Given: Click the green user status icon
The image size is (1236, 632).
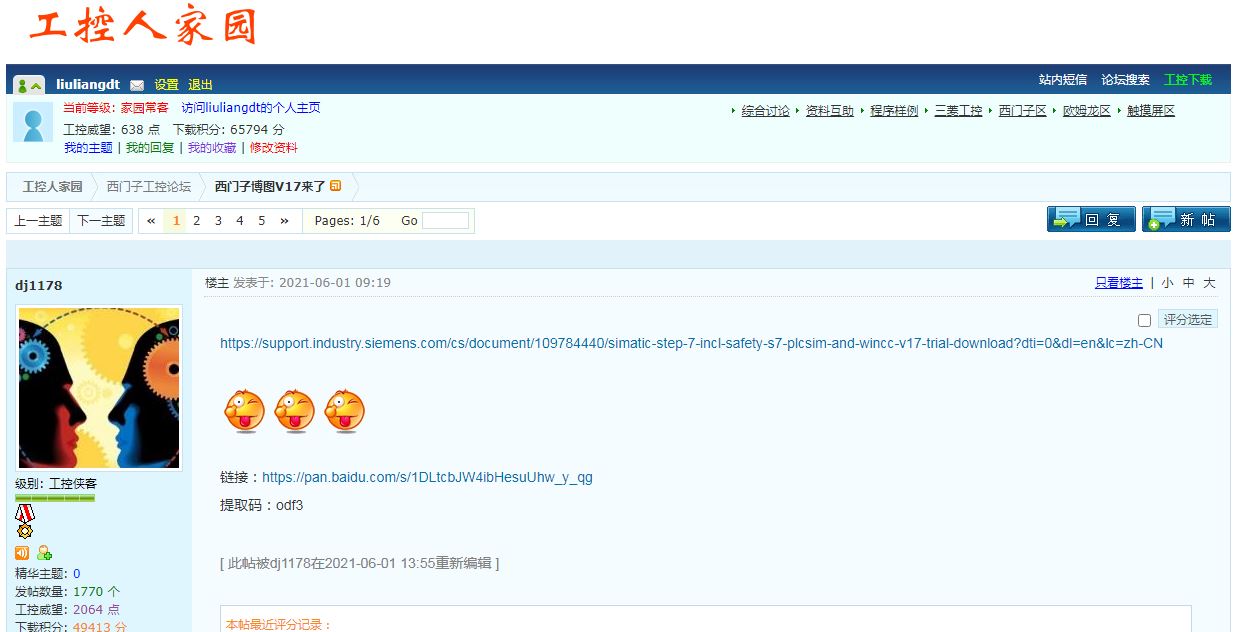Looking at the screenshot, I should (x=30, y=85).
